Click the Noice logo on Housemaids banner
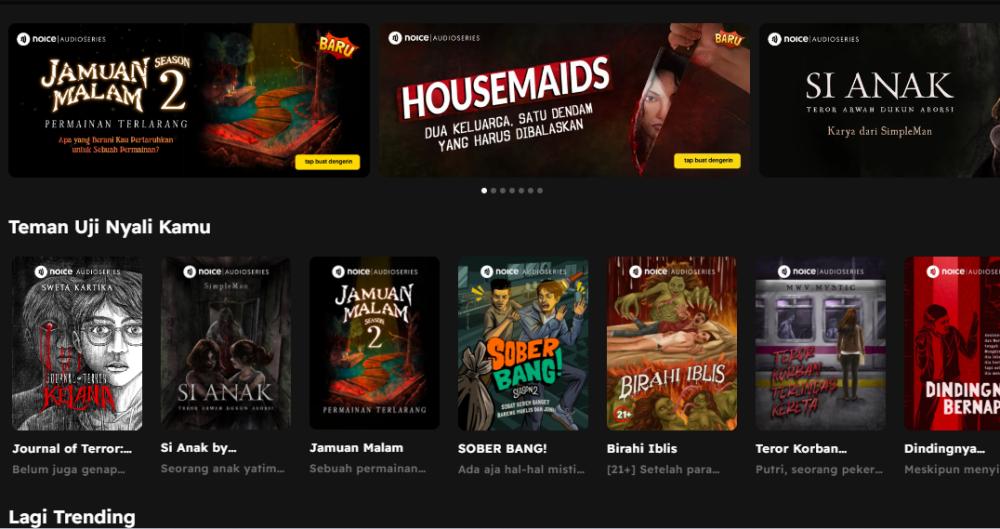The width and height of the screenshot is (1000, 529). pyautogui.click(x=408, y=38)
